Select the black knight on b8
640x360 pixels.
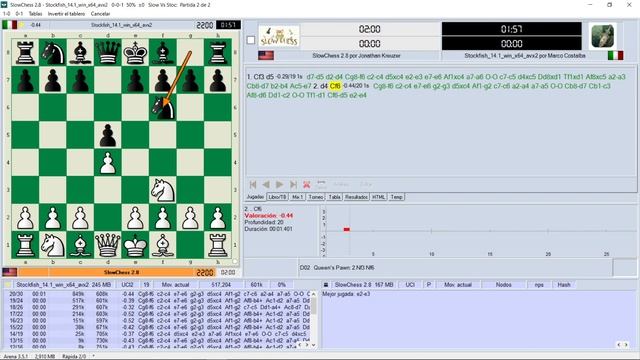pyautogui.click(x=53, y=53)
